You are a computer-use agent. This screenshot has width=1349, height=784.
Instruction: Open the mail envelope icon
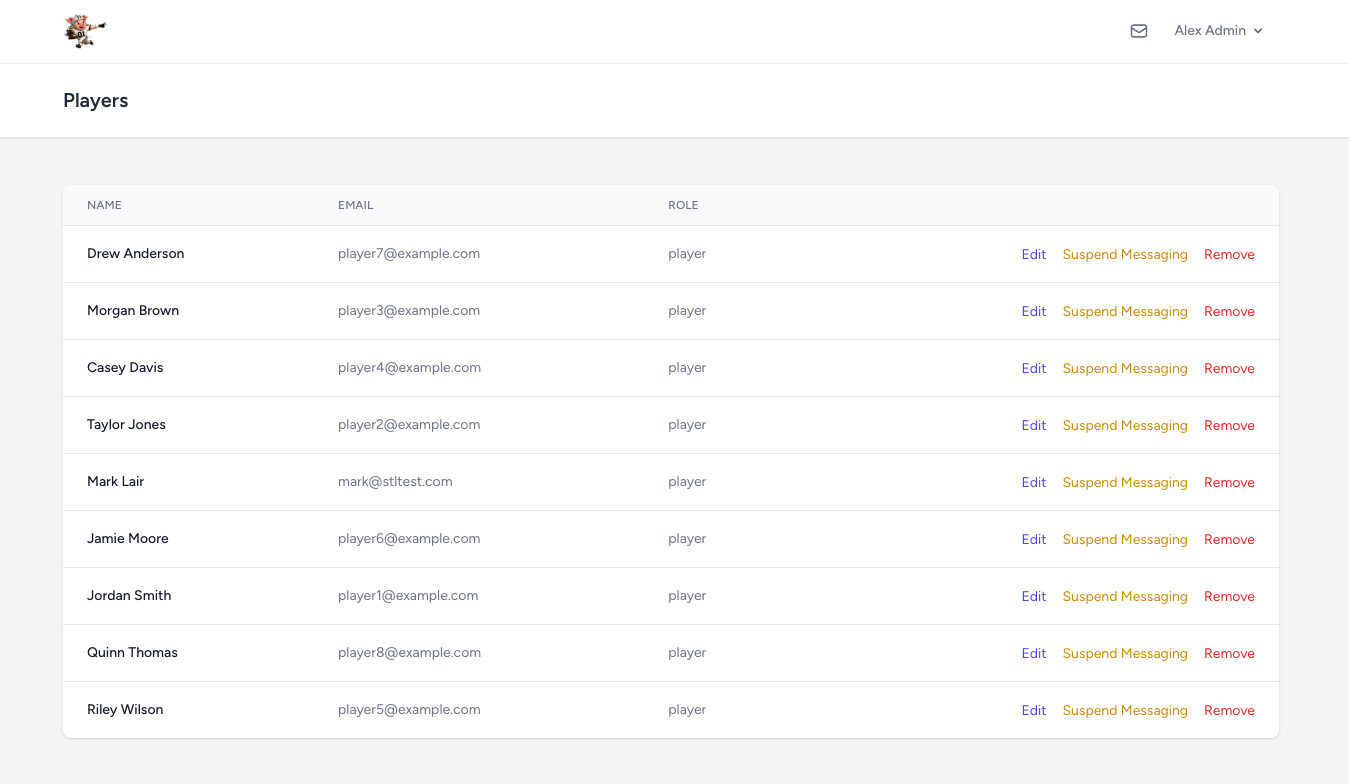pyautogui.click(x=1138, y=31)
